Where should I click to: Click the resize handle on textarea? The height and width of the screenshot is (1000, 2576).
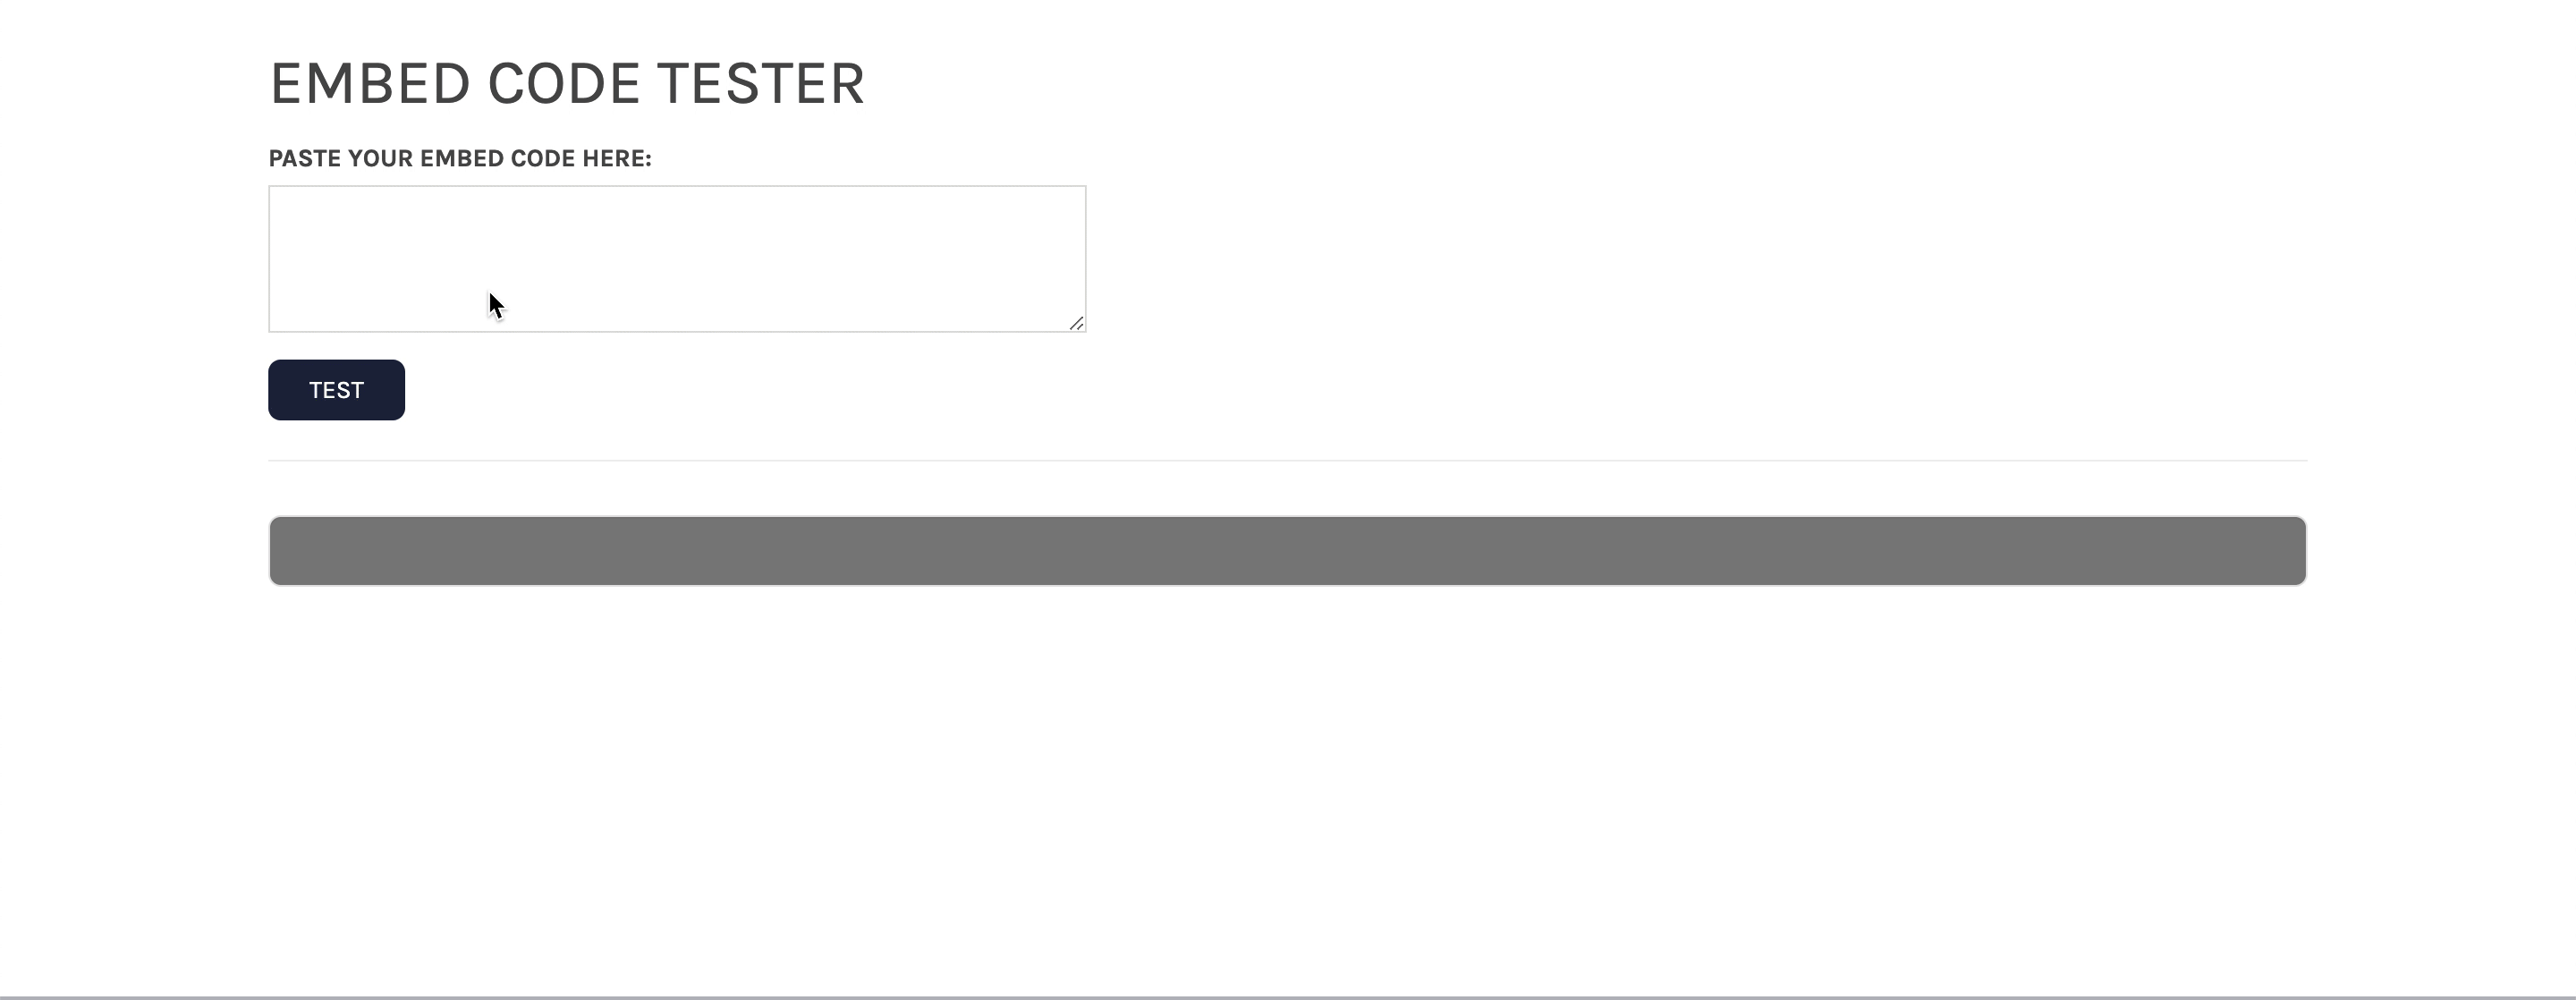[x=1074, y=320]
